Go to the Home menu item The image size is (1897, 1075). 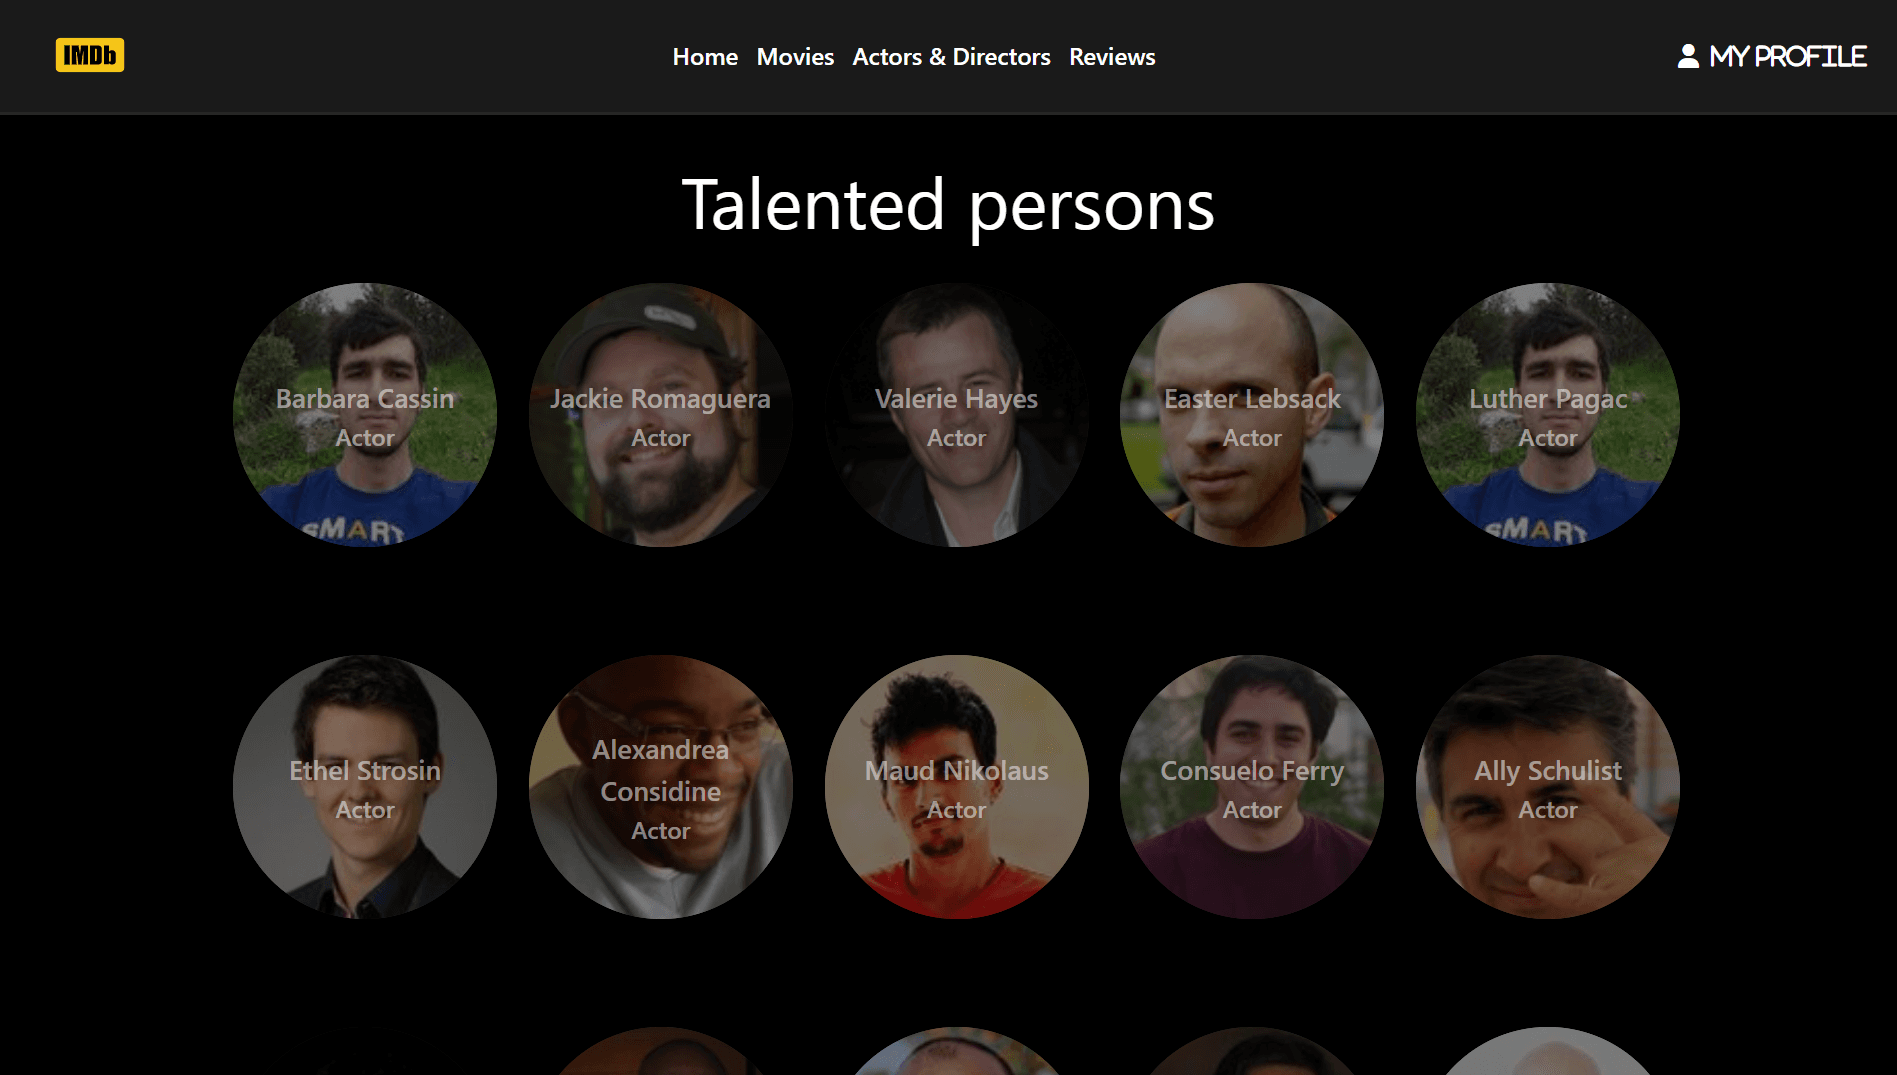[x=705, y=57]
